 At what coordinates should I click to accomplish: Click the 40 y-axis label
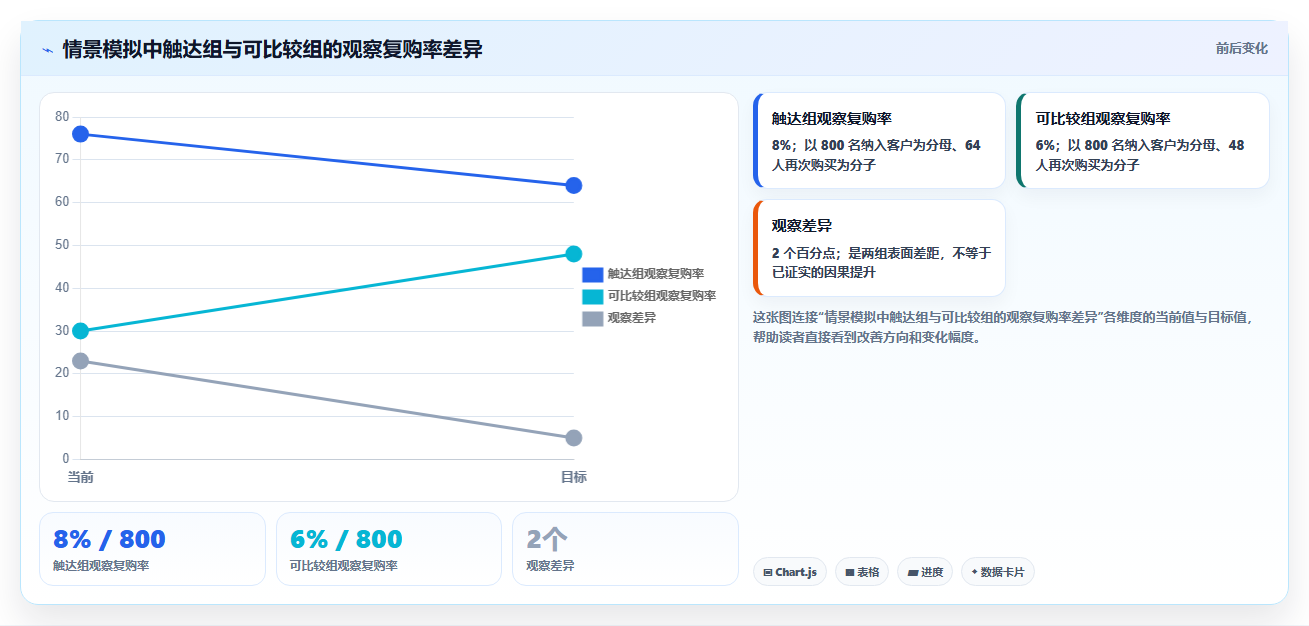[x=62, y=288]
